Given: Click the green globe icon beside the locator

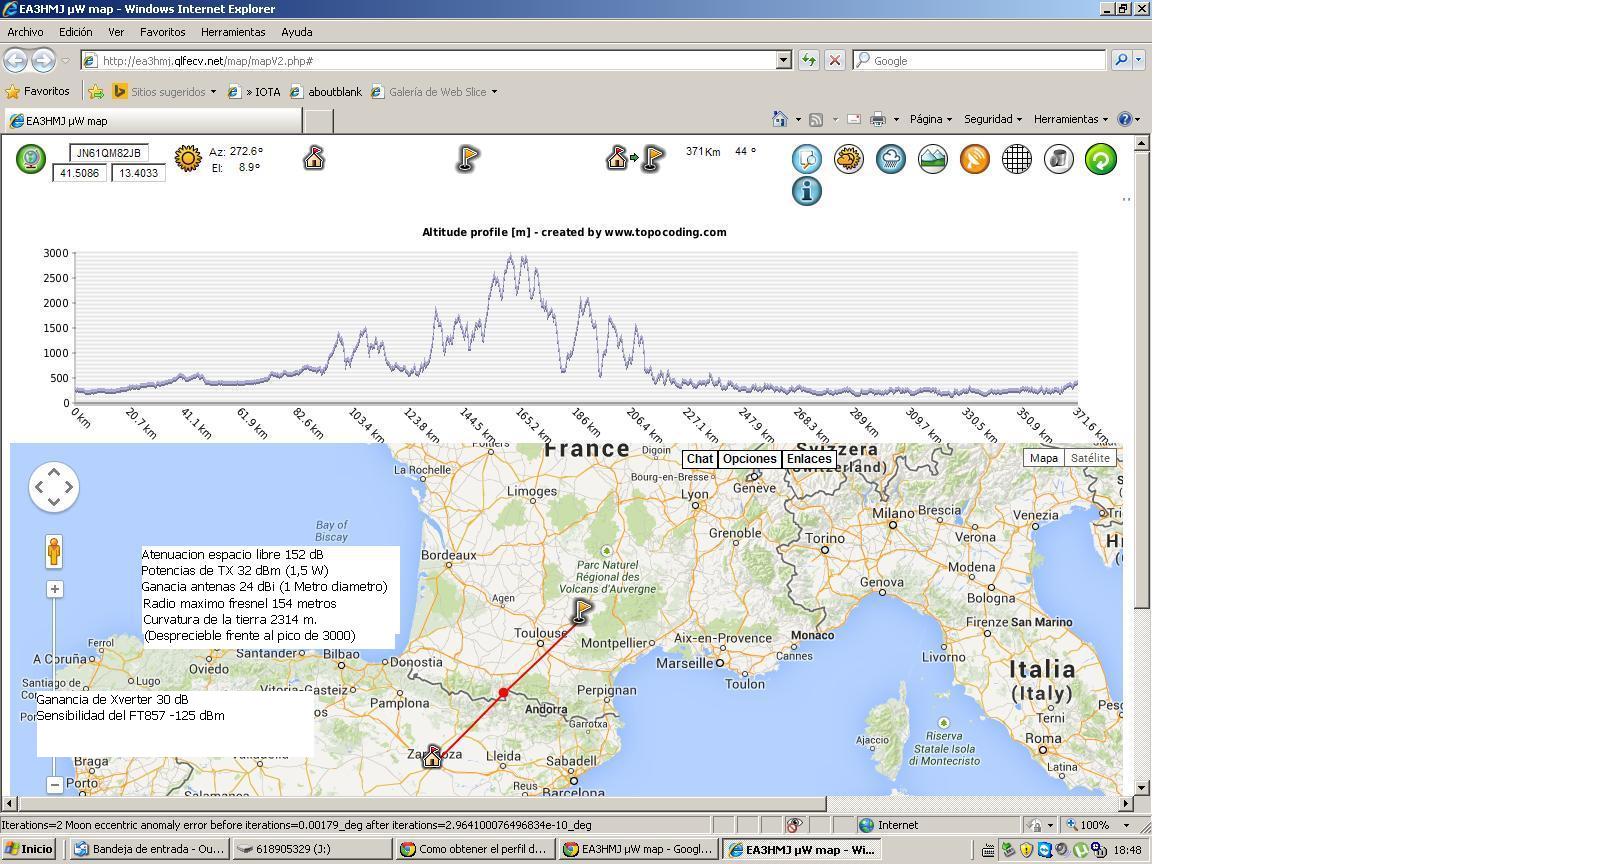Looking at the screenshot, I should pyautogui.click(x=31, y=159).
